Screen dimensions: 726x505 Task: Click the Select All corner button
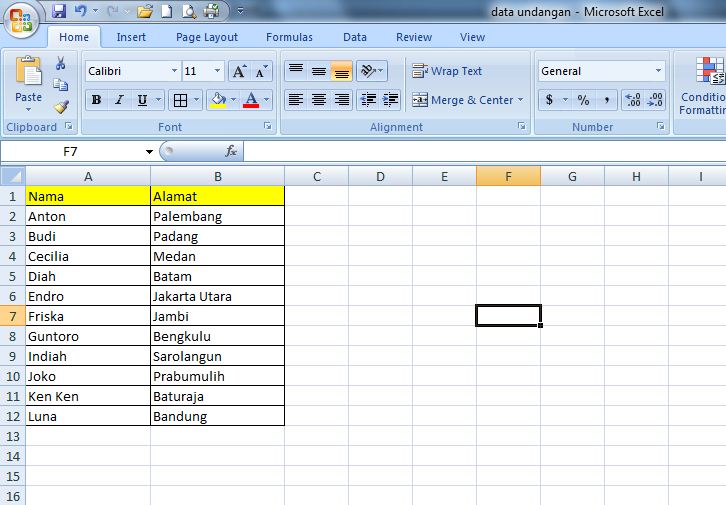[13, 176]
